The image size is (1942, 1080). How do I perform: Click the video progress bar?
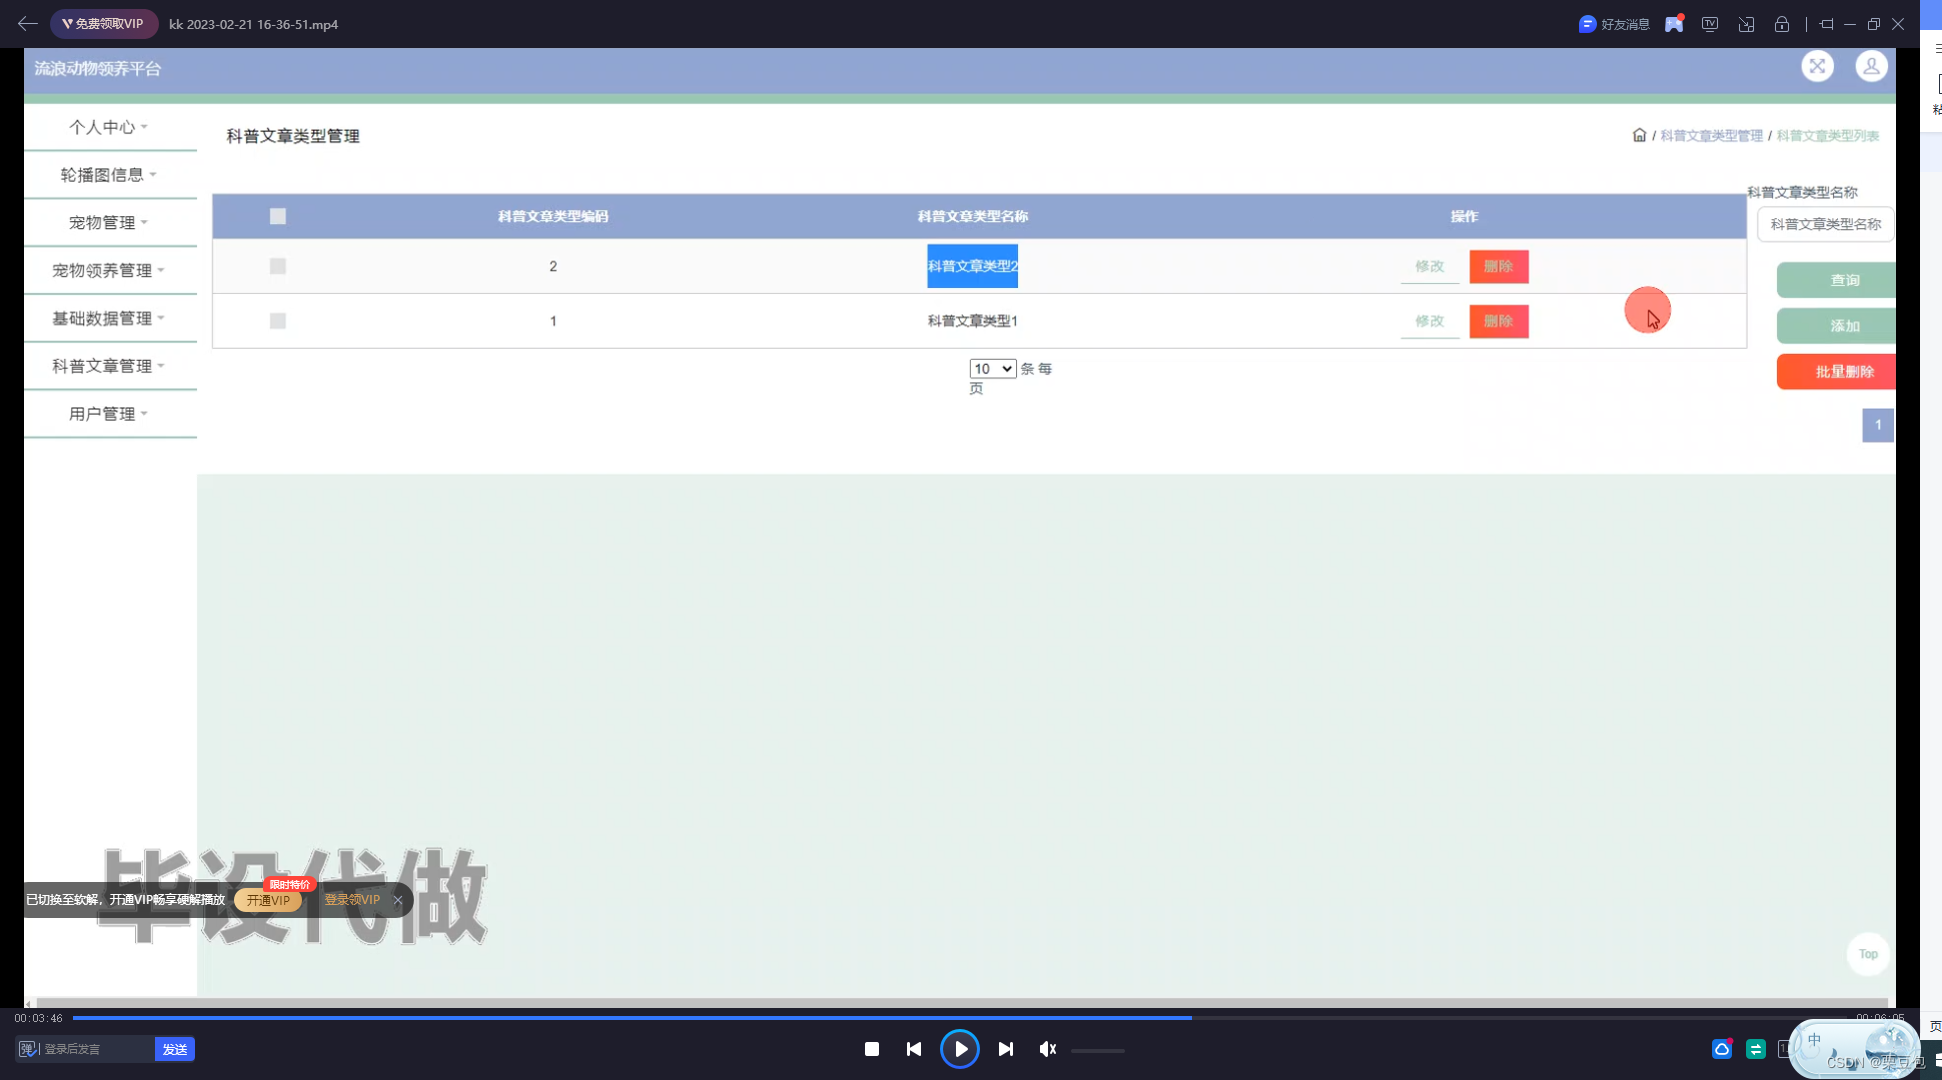click(960, 1018)
